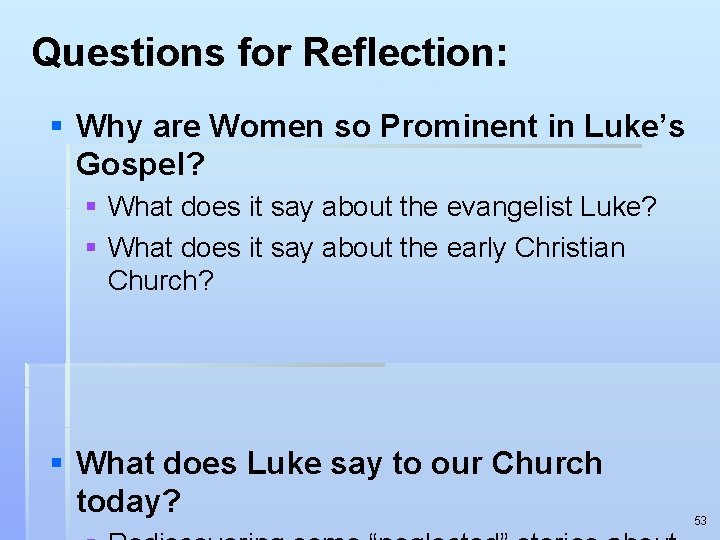Viewport: 720px width, 540px height.
Task: Click the word "Gospel?" in the first bullet
Action: [140, 164]
